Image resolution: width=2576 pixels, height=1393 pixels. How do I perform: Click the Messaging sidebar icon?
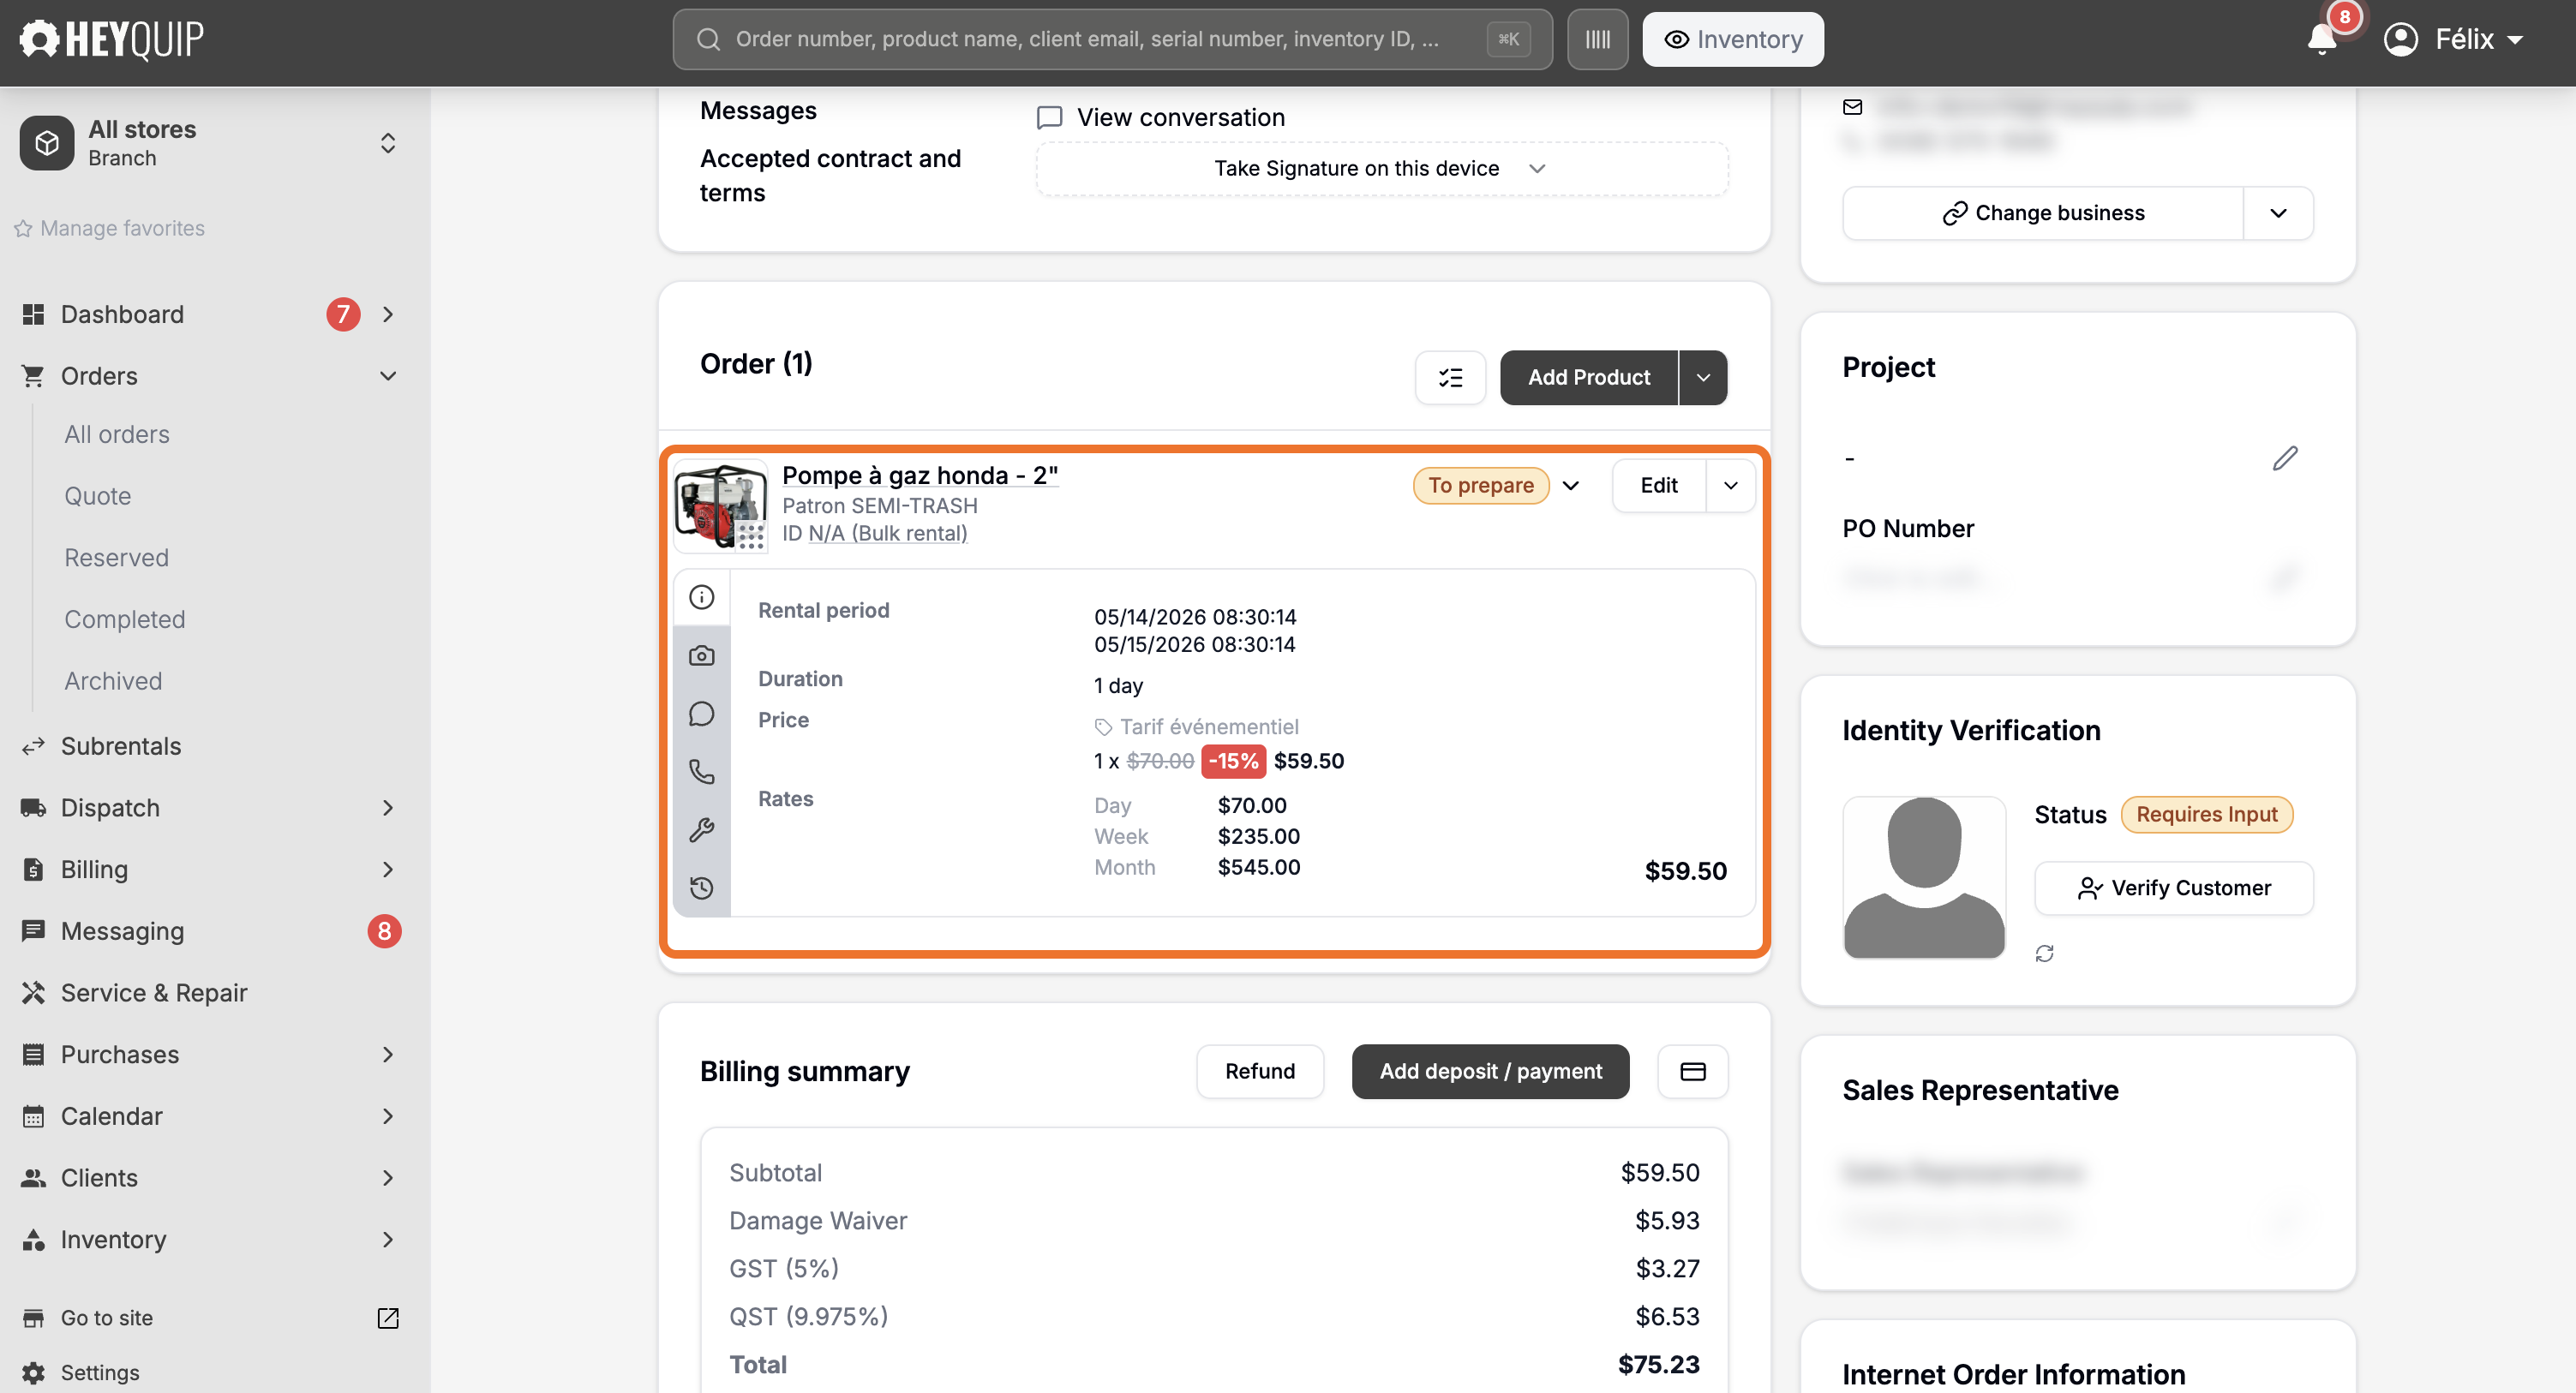(x=33, y=931)
